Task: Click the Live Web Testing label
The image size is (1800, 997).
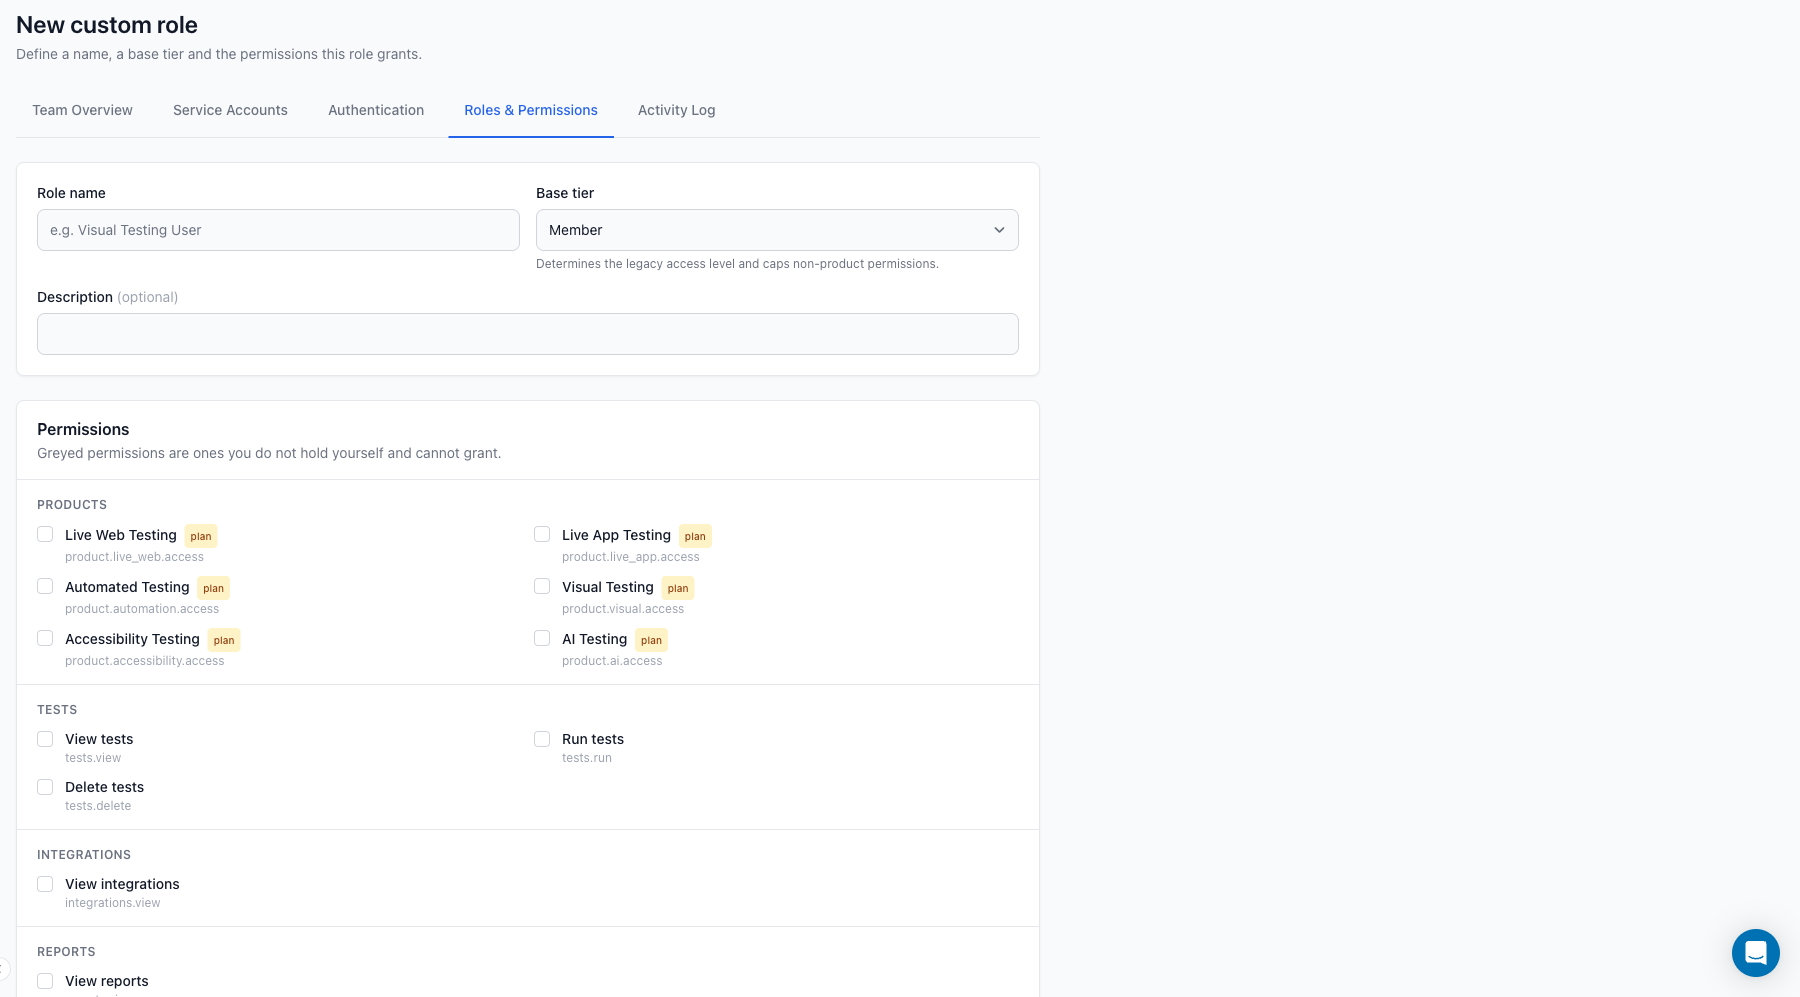Action: pos(121,535)
